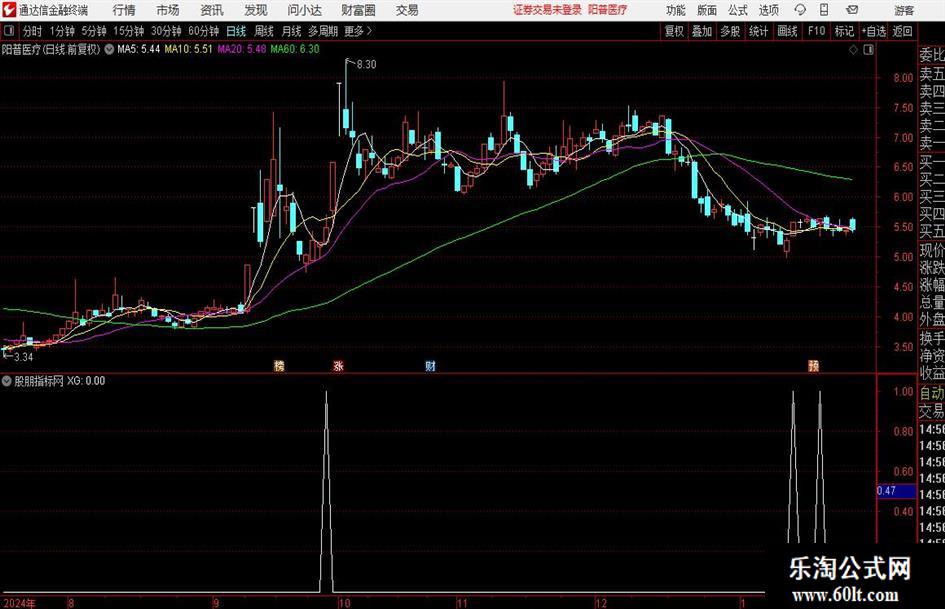Click the diamond icon above the chart

pos(853,50)
